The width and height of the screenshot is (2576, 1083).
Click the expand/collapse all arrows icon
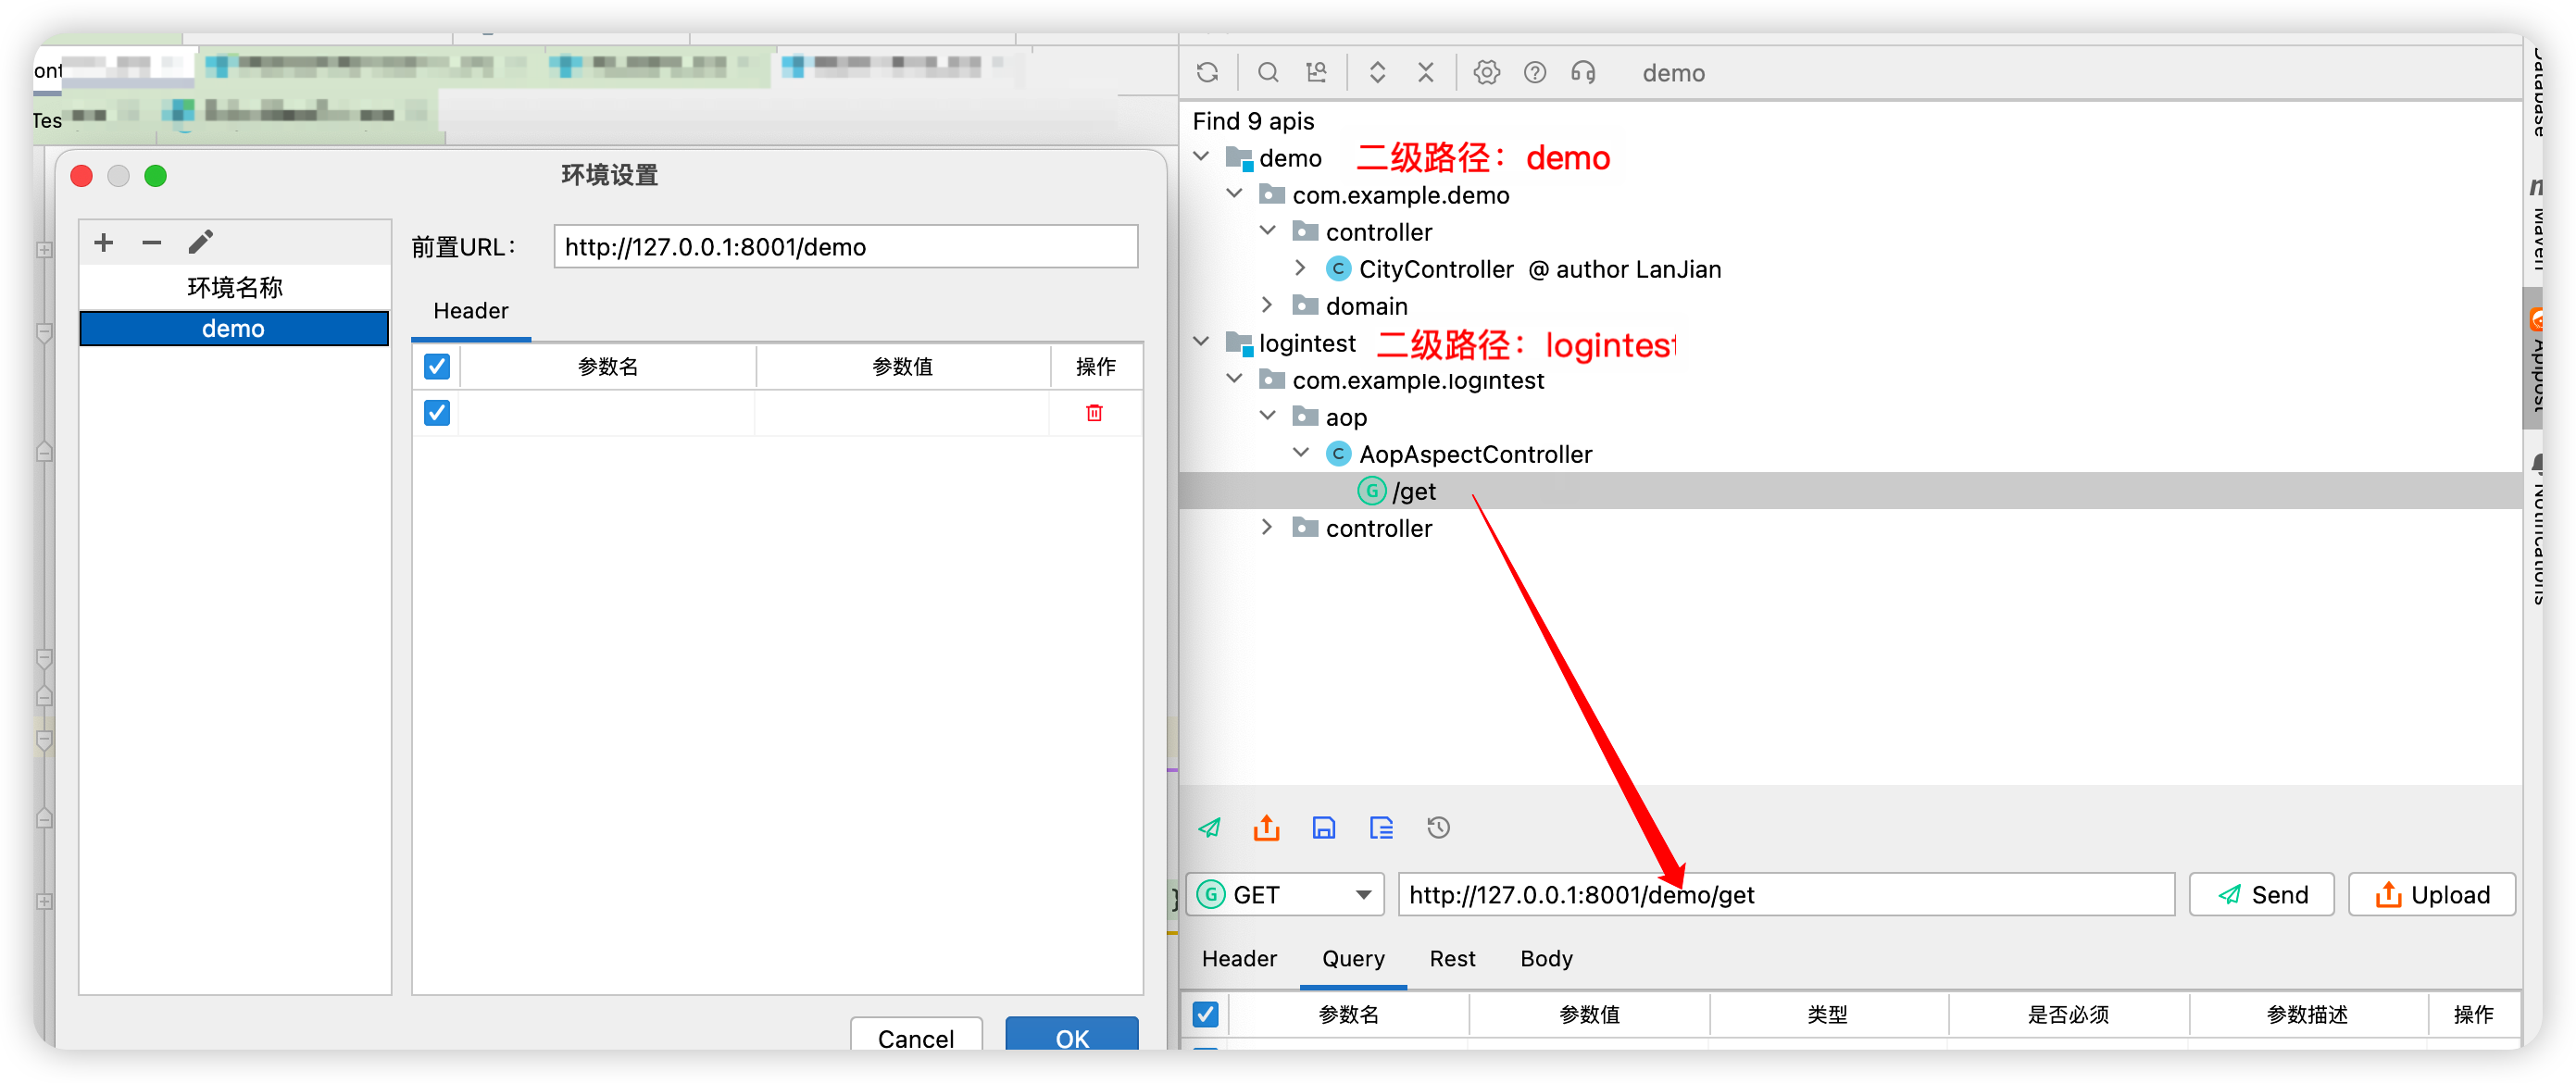[x=1377, y=72]
